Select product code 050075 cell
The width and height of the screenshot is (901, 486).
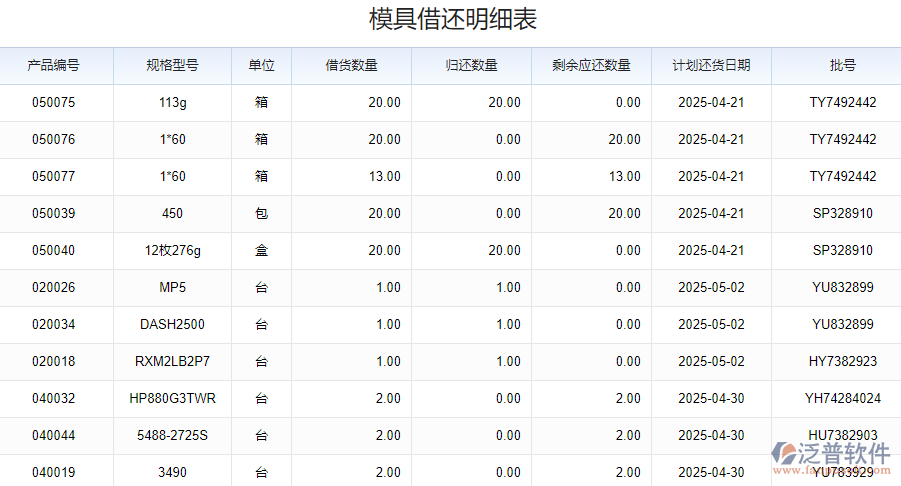coord(54,103)
